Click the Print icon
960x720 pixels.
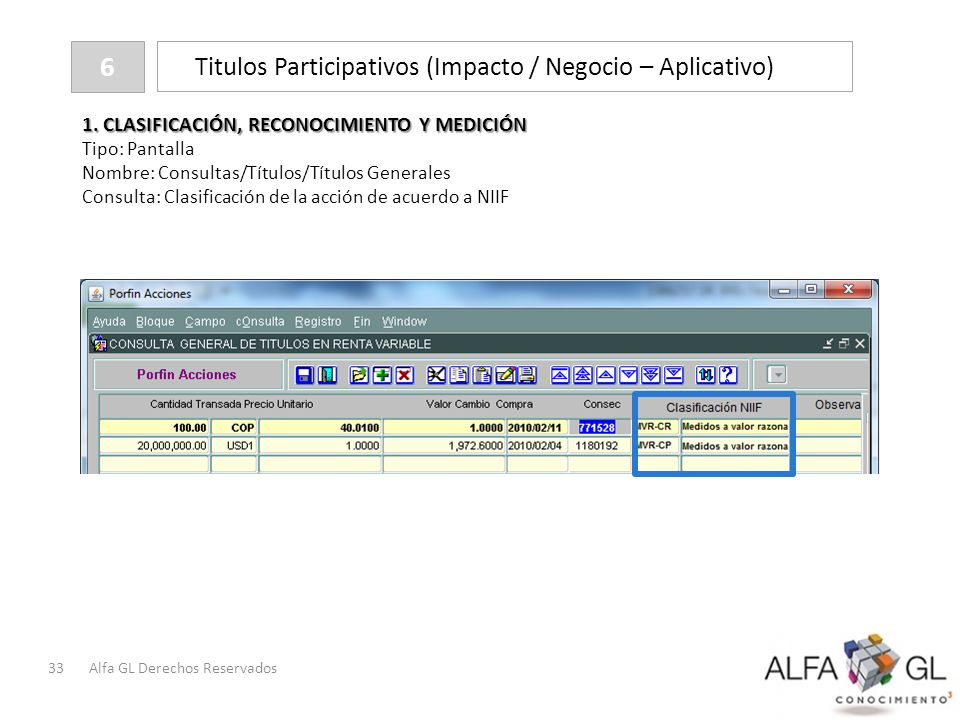pyautogui.click(x=527, y=375)
